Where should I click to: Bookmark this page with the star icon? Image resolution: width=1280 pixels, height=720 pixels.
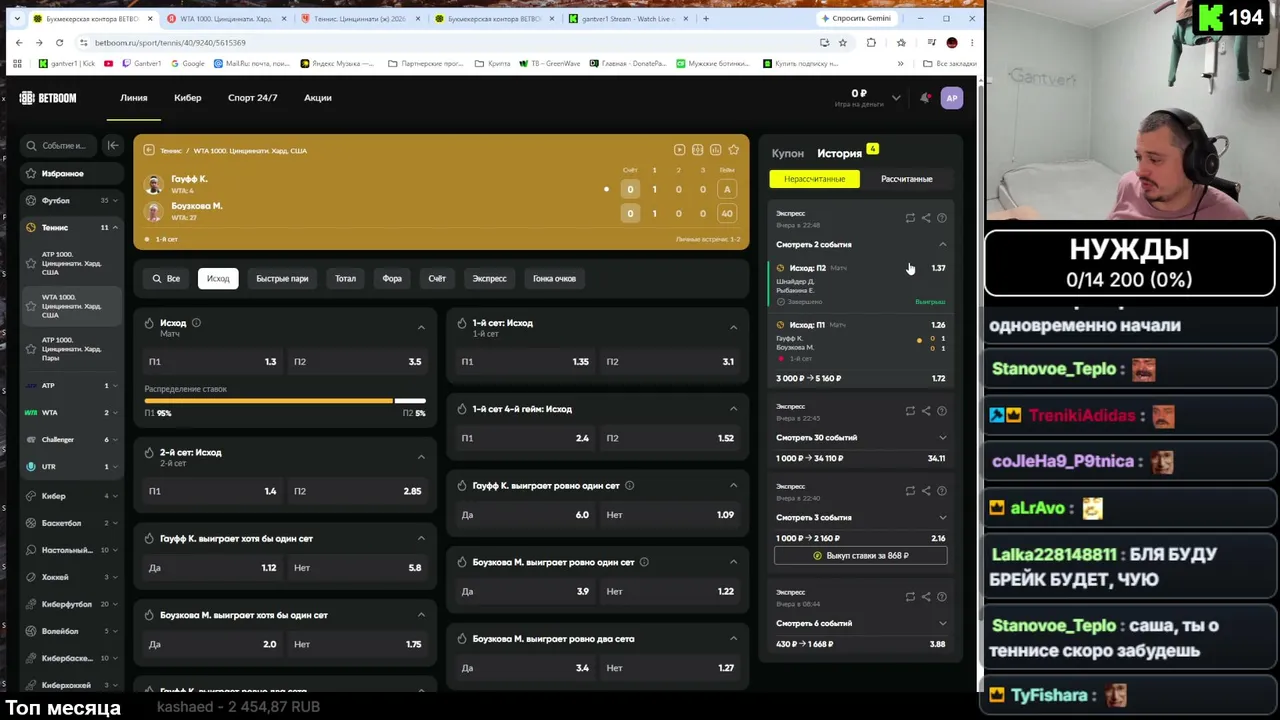(843, 43)
